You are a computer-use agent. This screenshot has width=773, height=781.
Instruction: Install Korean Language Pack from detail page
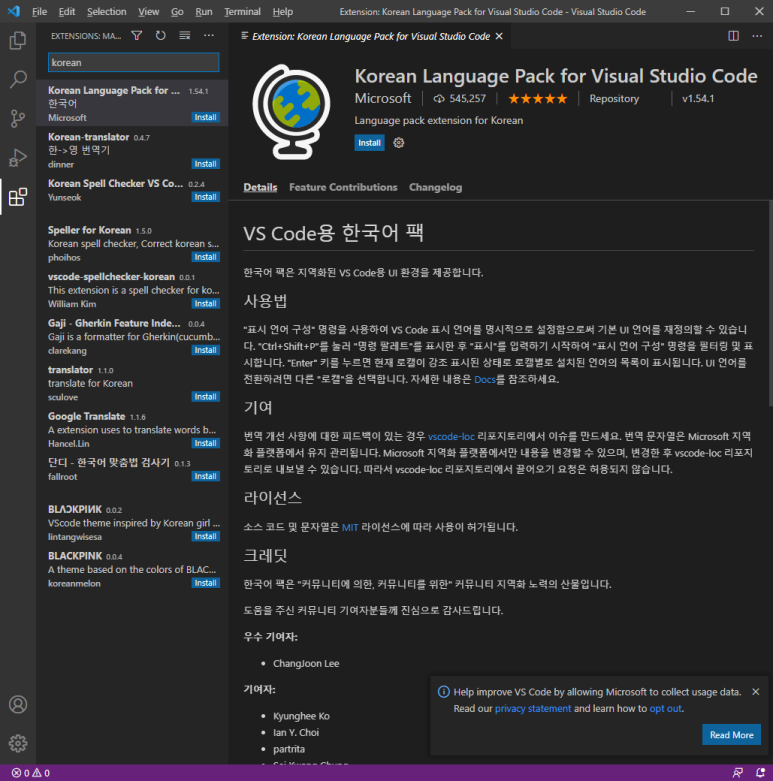369,143
